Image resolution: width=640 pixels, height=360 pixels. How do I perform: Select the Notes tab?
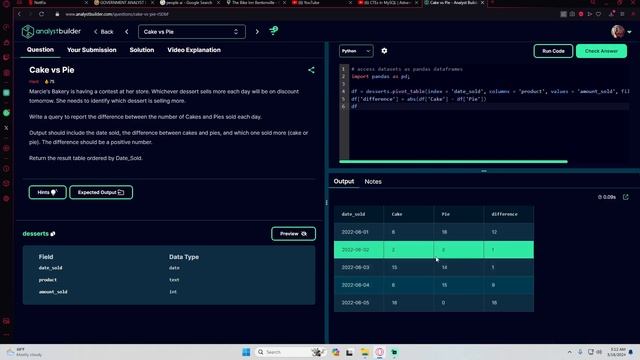coord(373,182)
